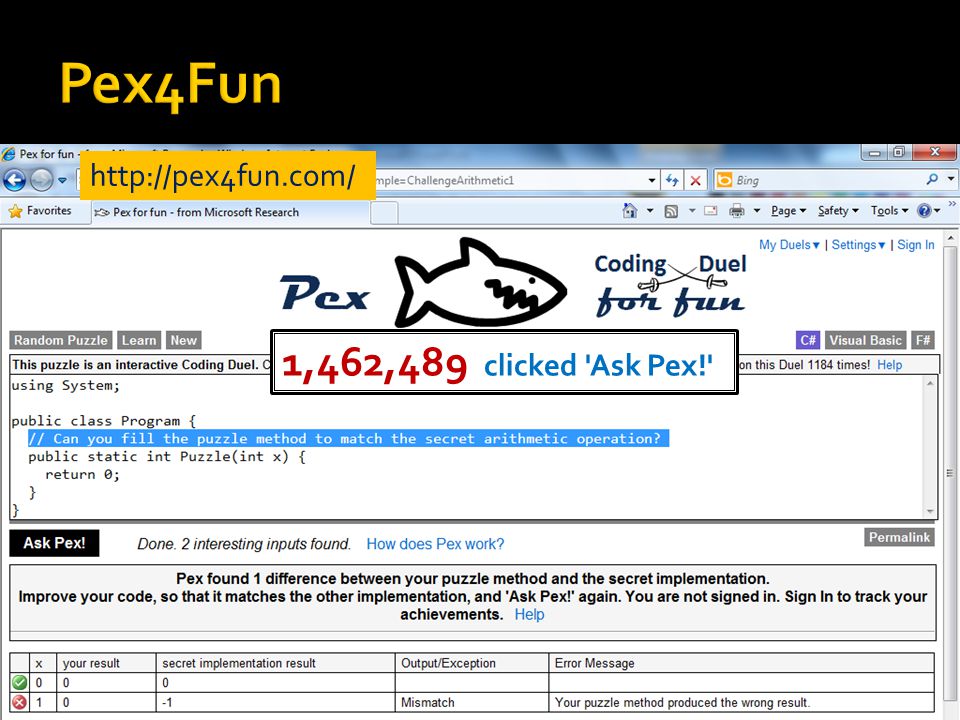Screen dimensions: 960x720
Task: Click Help link in the results message
Action: 529,615
